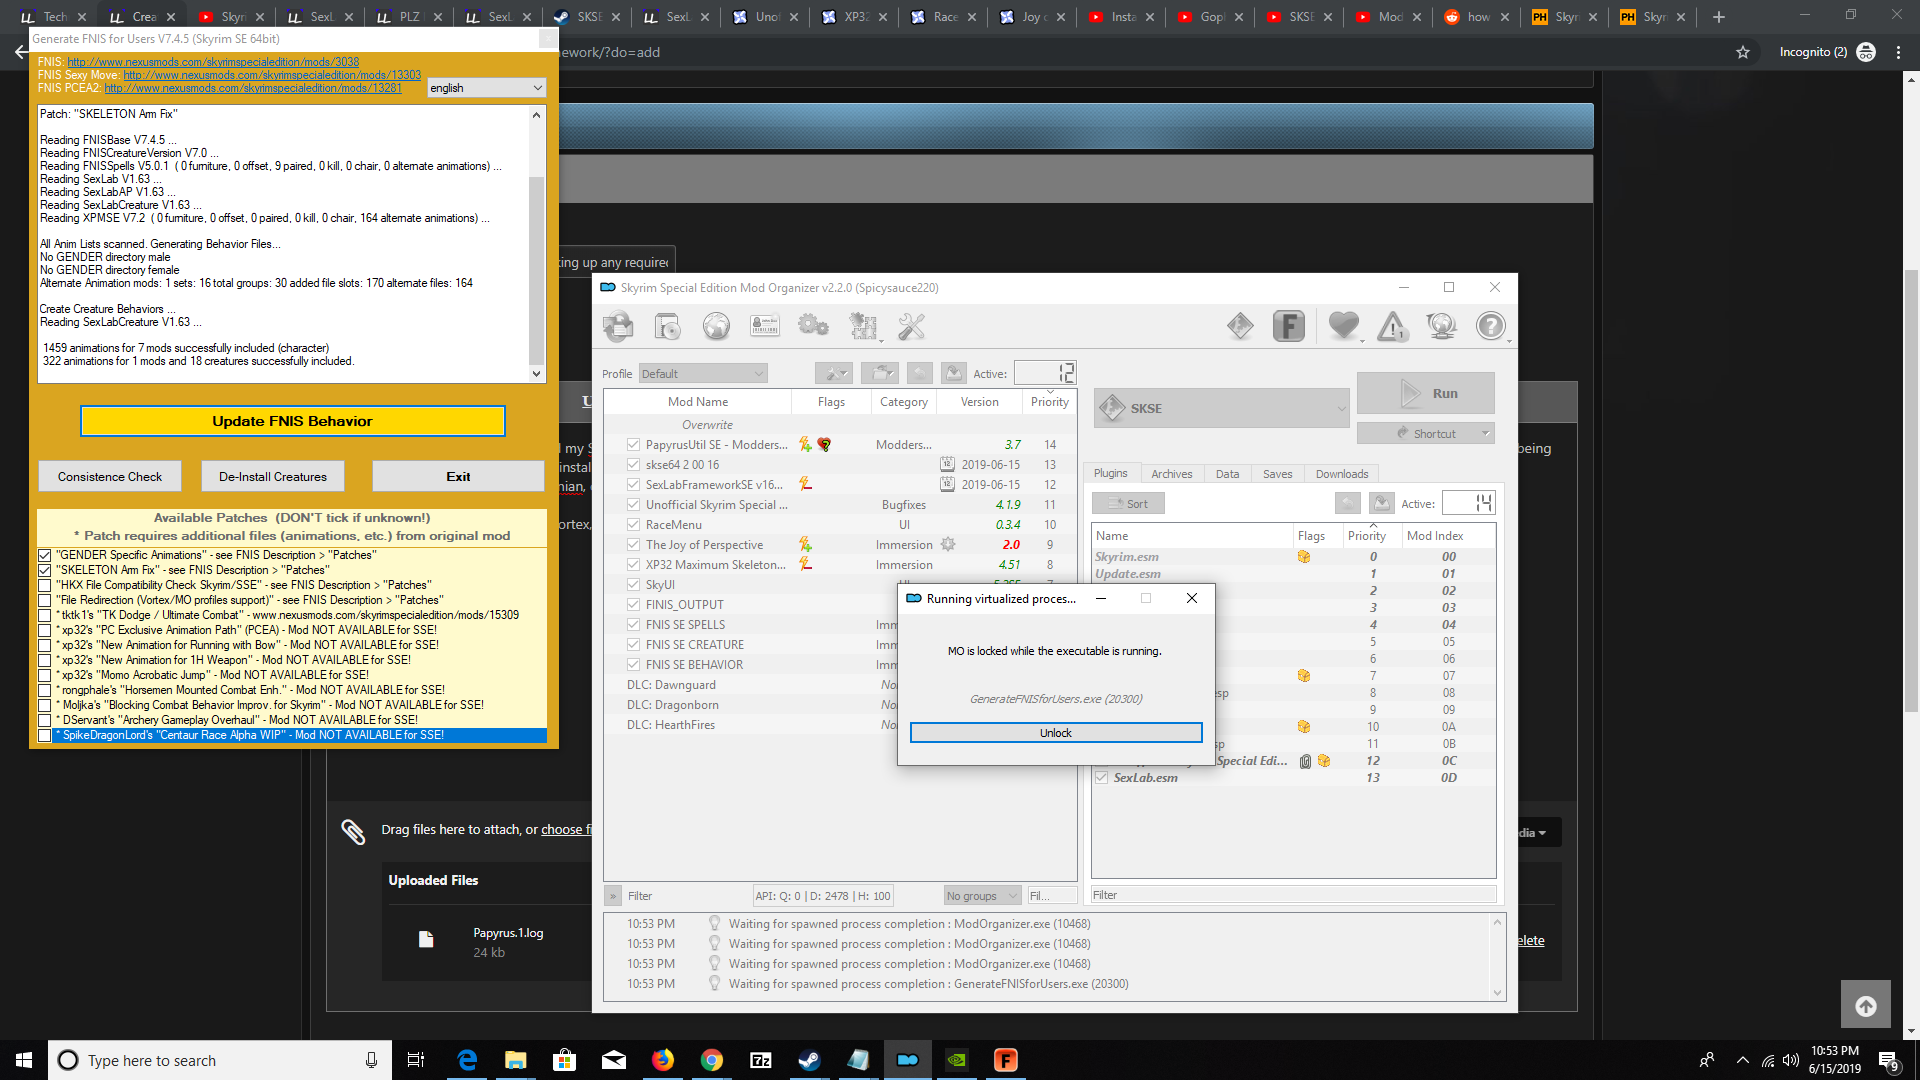
Task: Click FNIS output log vertical scrollbar
Action: point(536,244)
